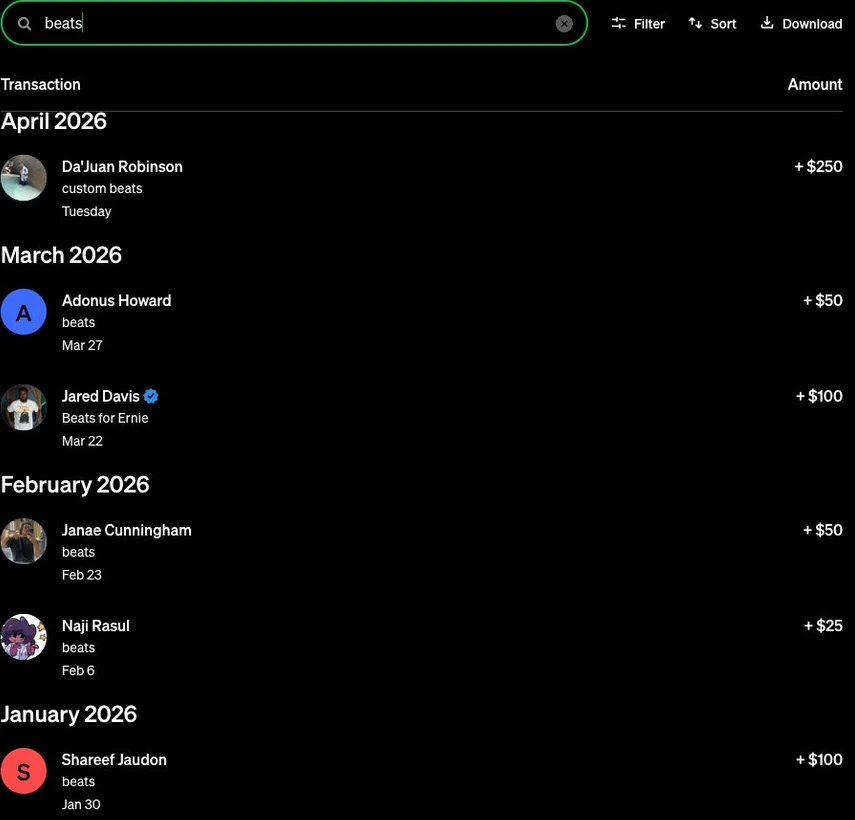Click inside the beats search field
Screen dimensions: 855x820
[294, 23]
